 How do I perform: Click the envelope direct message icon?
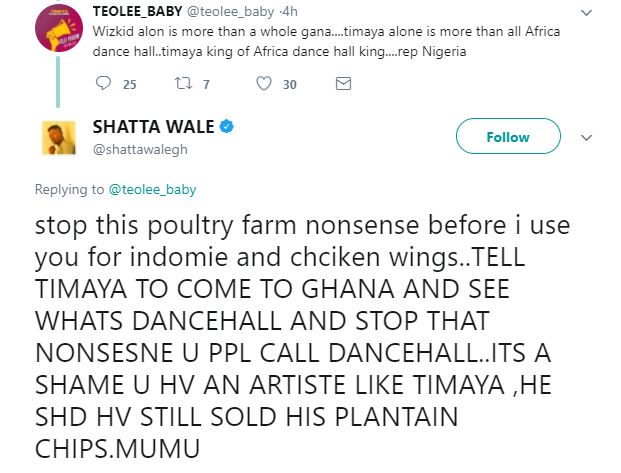343,85
